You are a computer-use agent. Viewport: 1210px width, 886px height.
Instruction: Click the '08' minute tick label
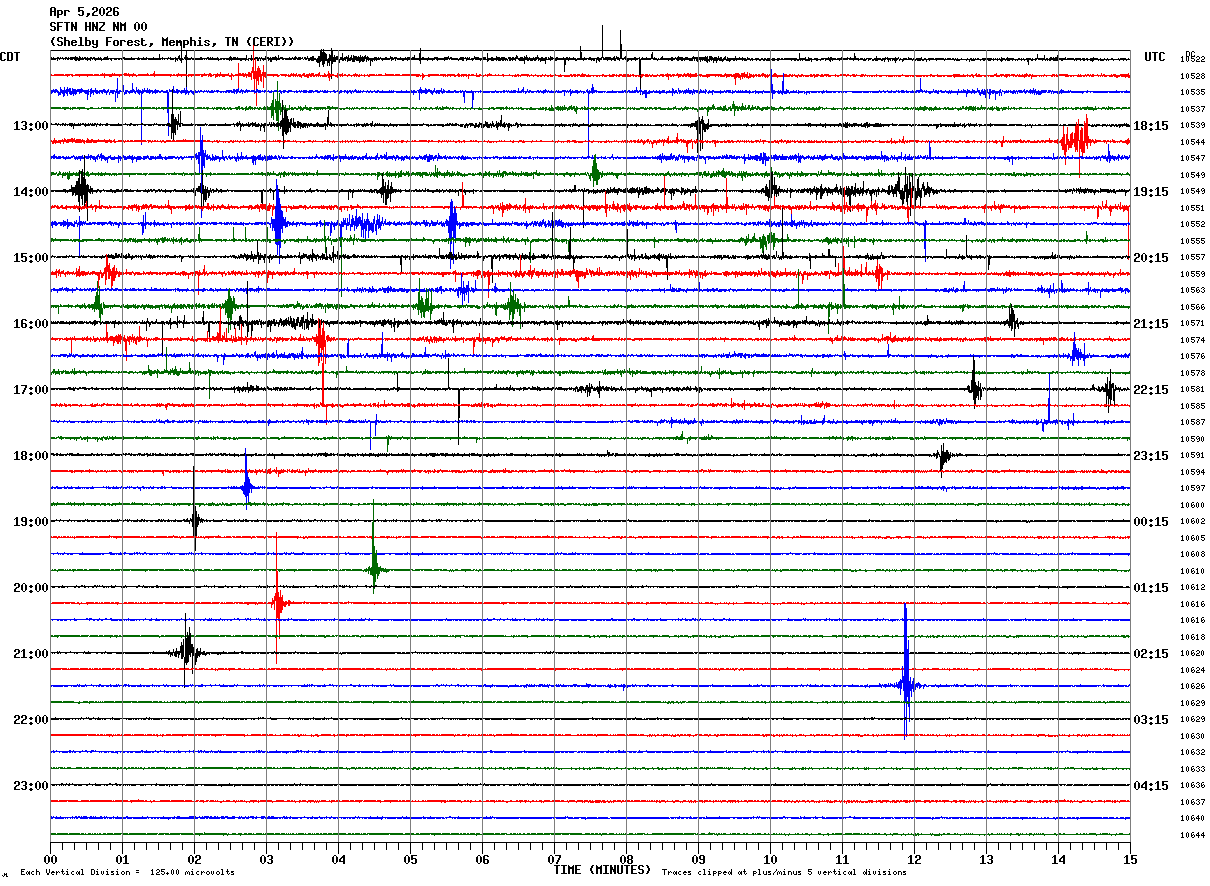[626, 859]
